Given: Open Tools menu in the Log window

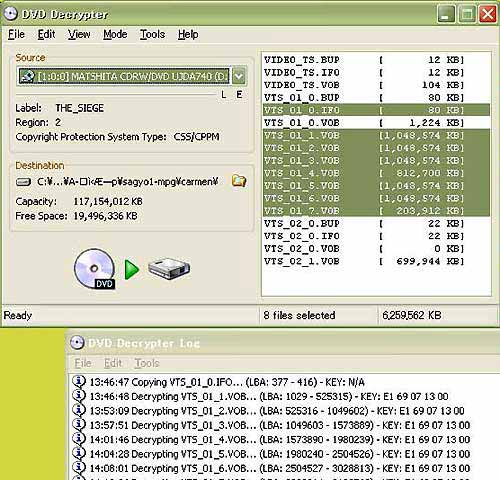Looking at the screenshot, I should tap(147, 363).
